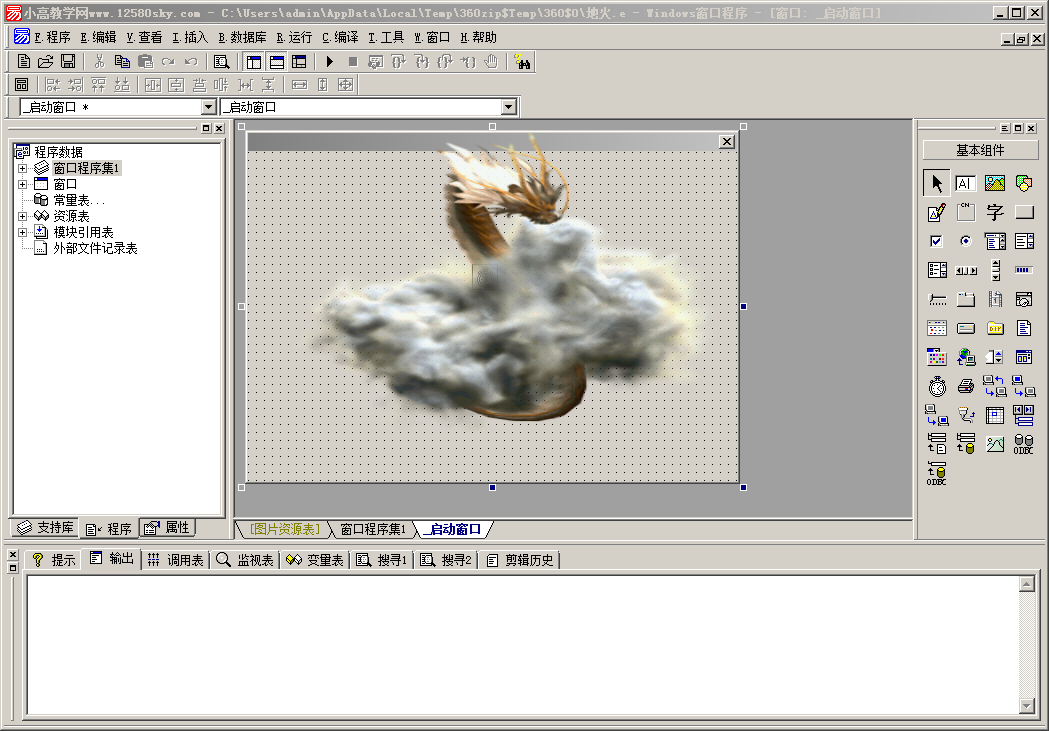Select the button component icon
The height and width of the screenshot is (731, 1049).
point(1024,212)
